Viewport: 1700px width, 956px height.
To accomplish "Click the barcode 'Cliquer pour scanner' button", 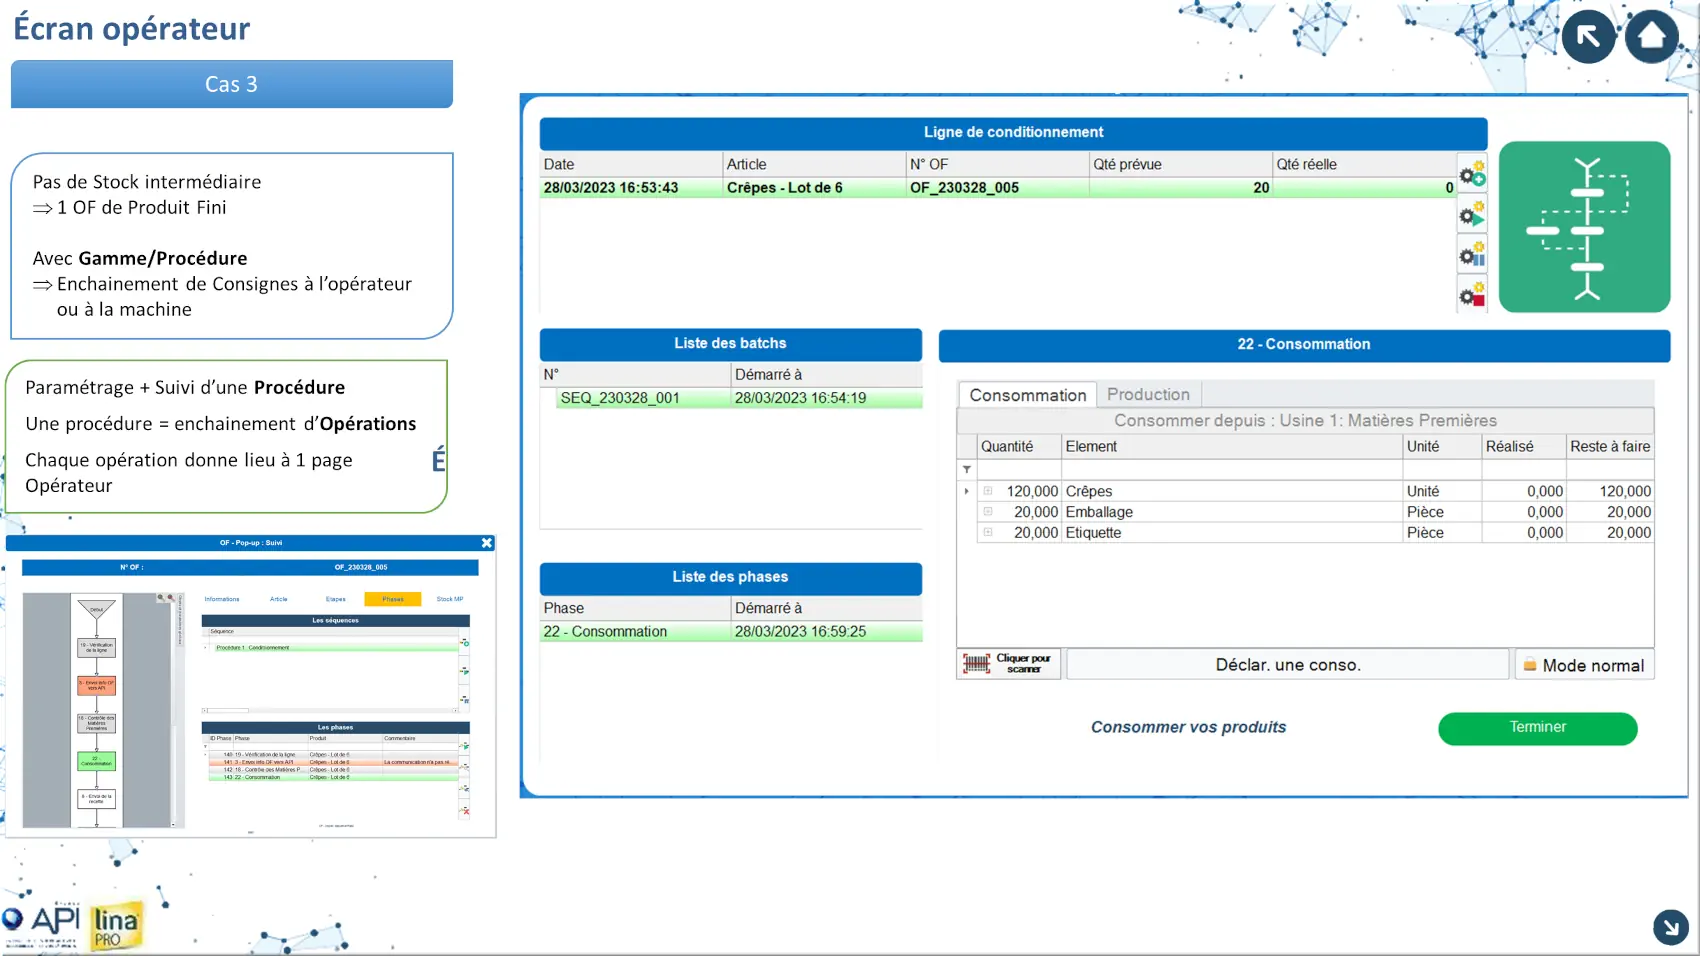I will point(1008,664).
